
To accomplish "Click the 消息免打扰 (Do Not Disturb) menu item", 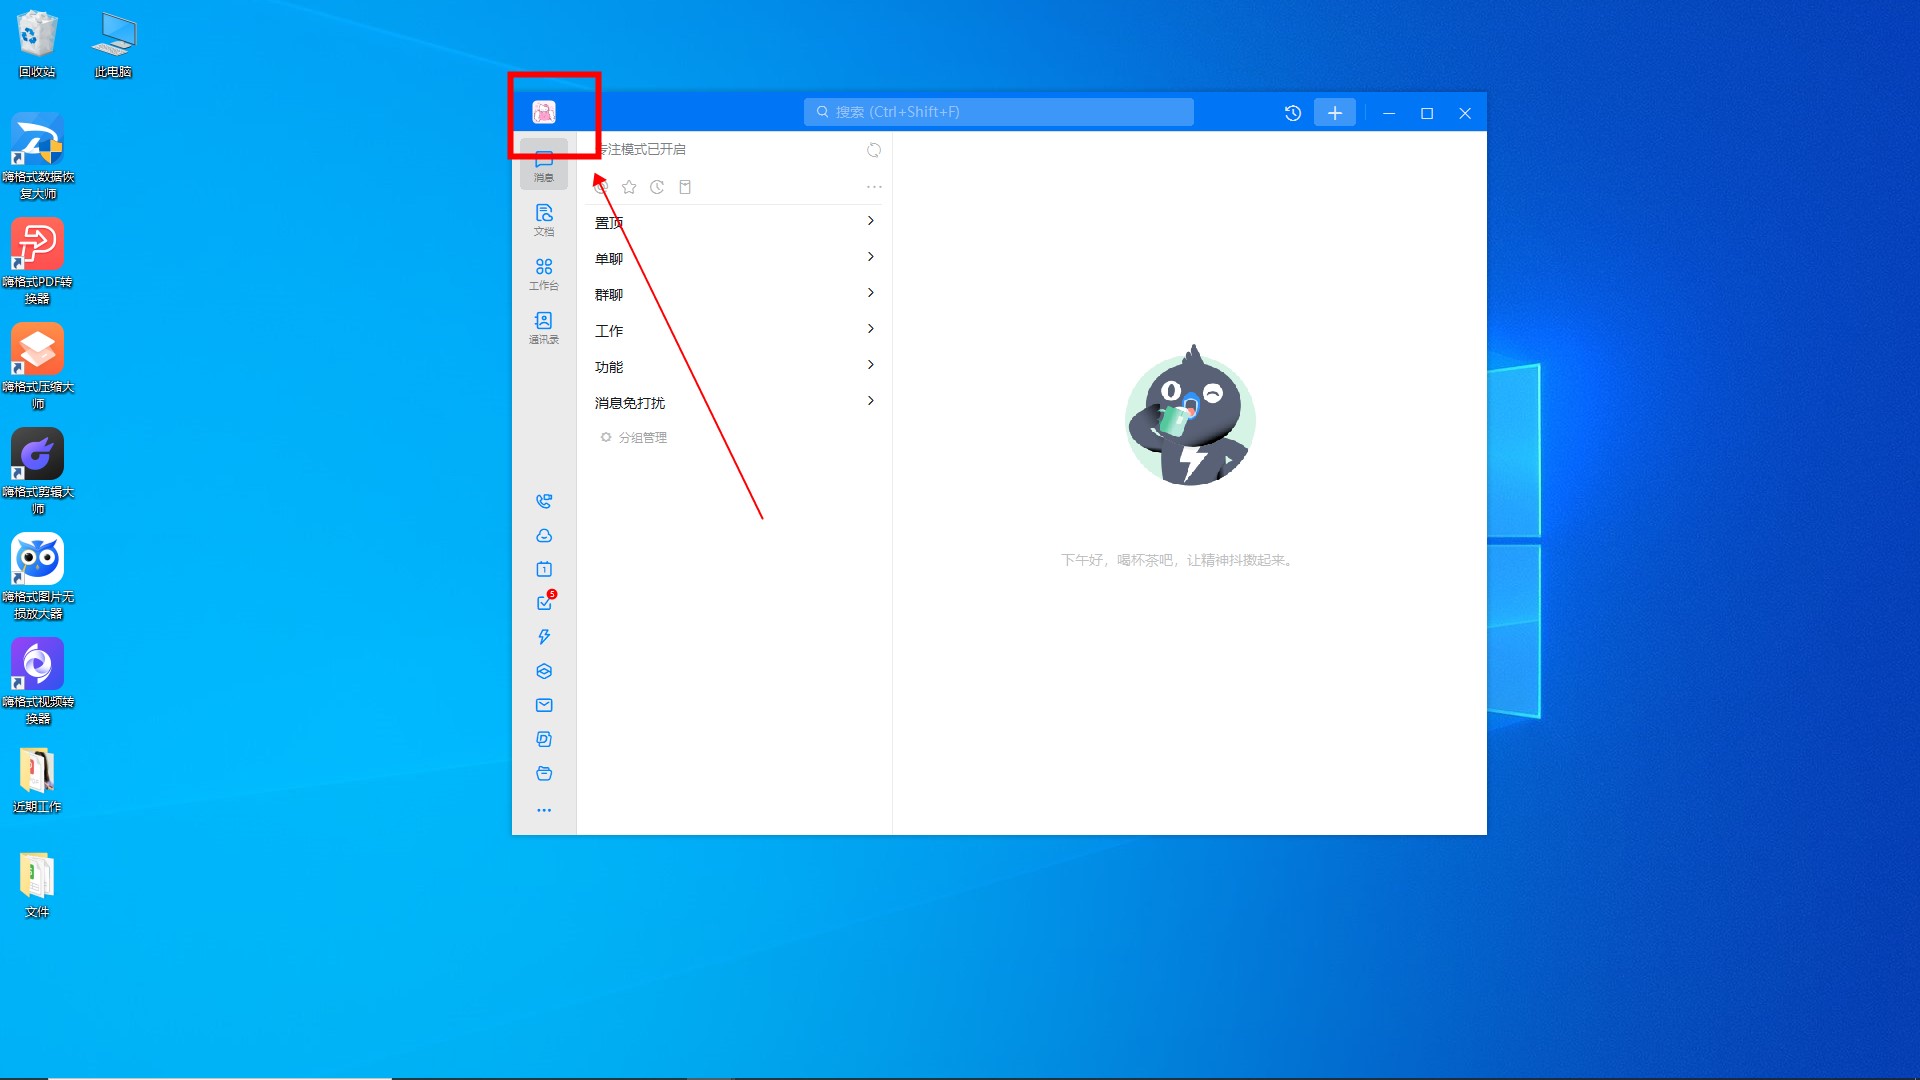I will pos(630,402).
